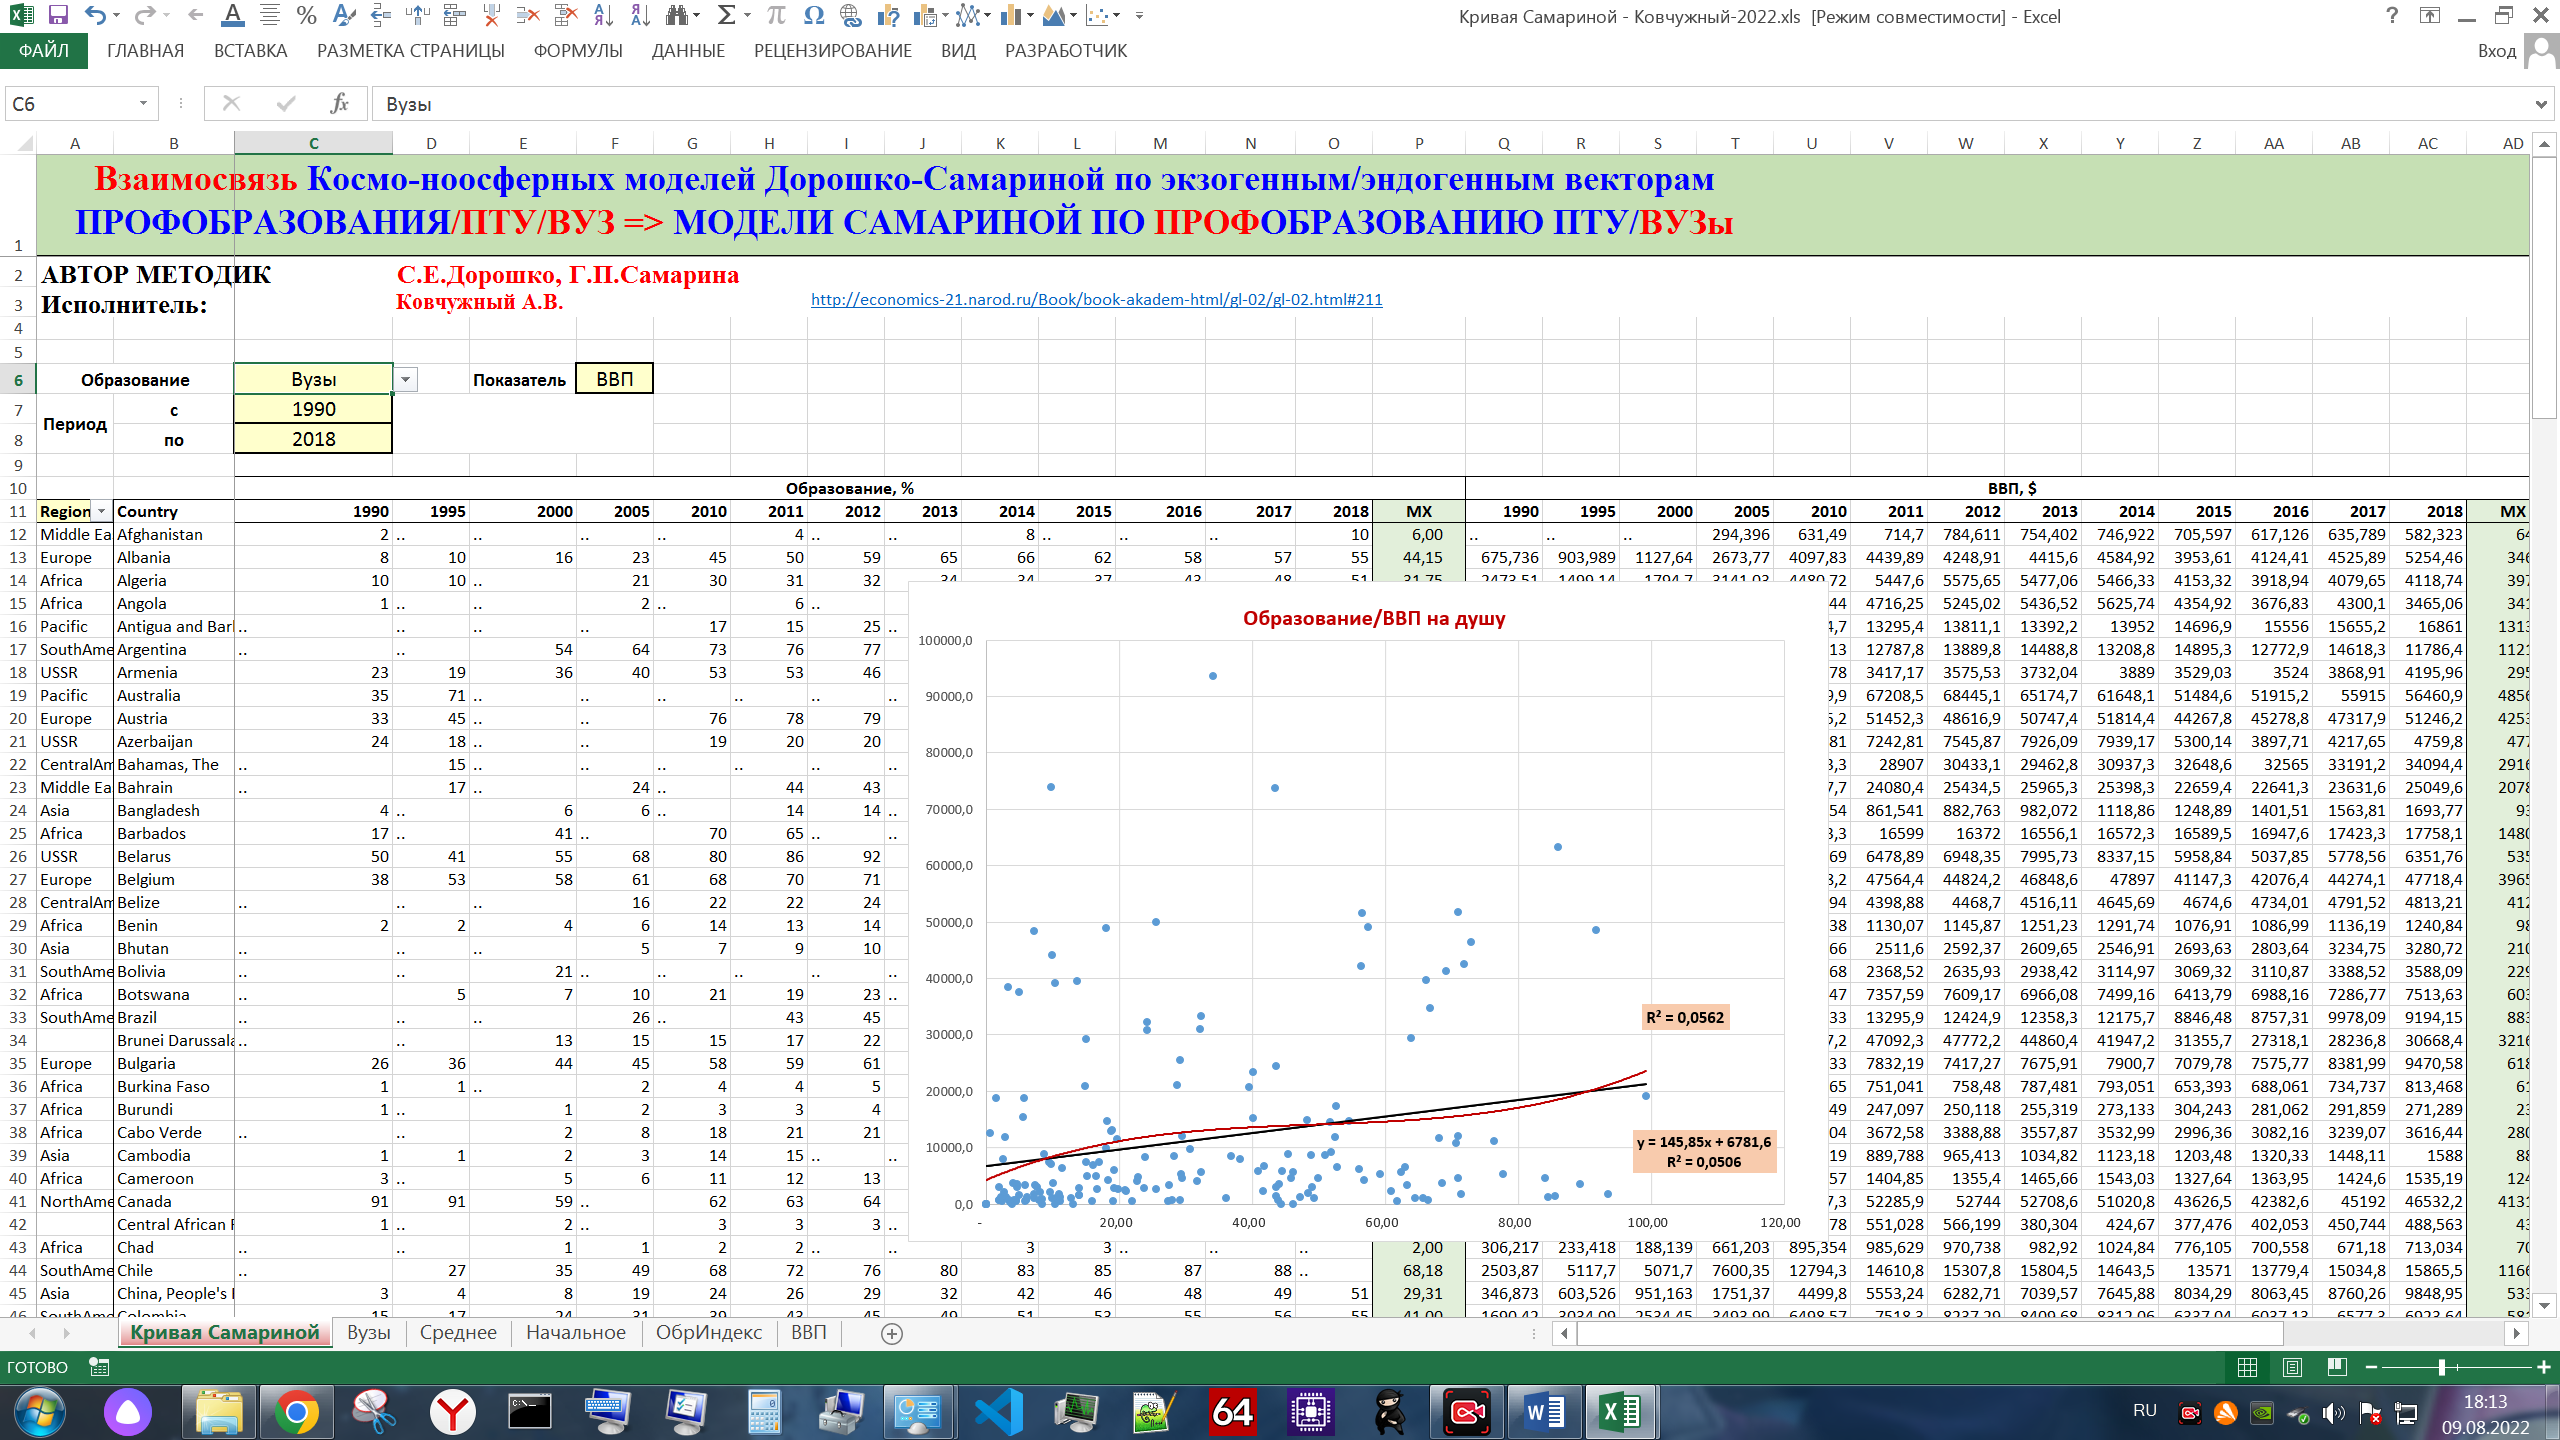Image resolution: width=2560 pixels, height=1440 pixels.
Task: Click the insert hyperlink globe icon
Action: click(x=850, y=15)
